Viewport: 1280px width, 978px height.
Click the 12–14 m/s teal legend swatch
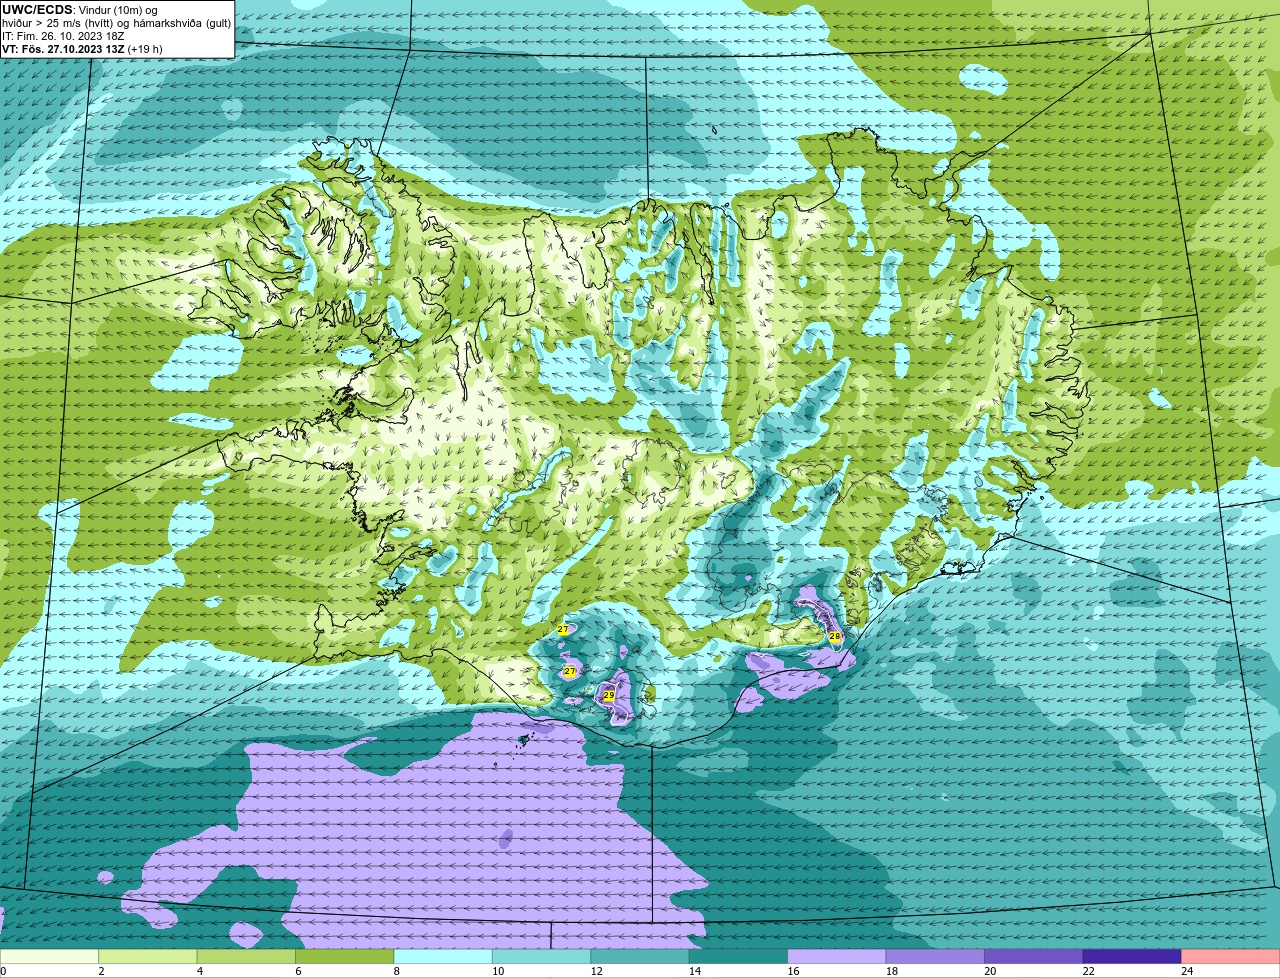640,957
